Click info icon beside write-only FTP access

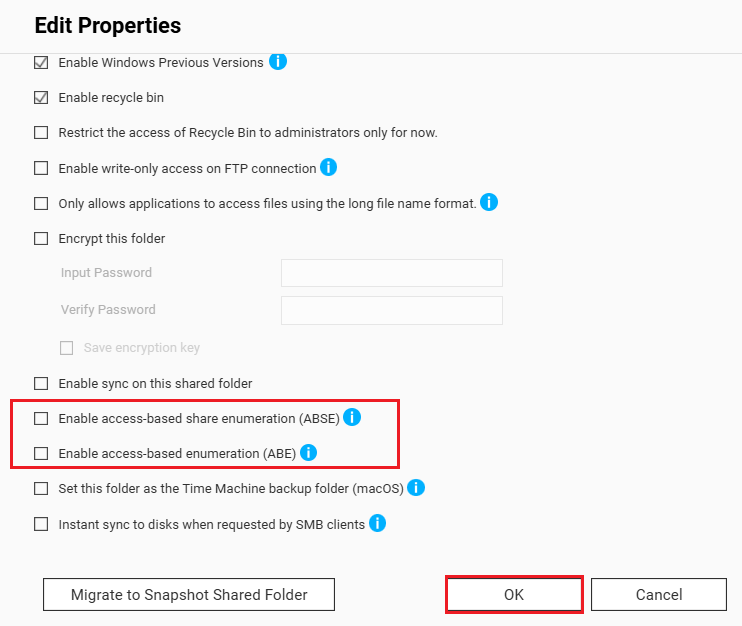328,167
